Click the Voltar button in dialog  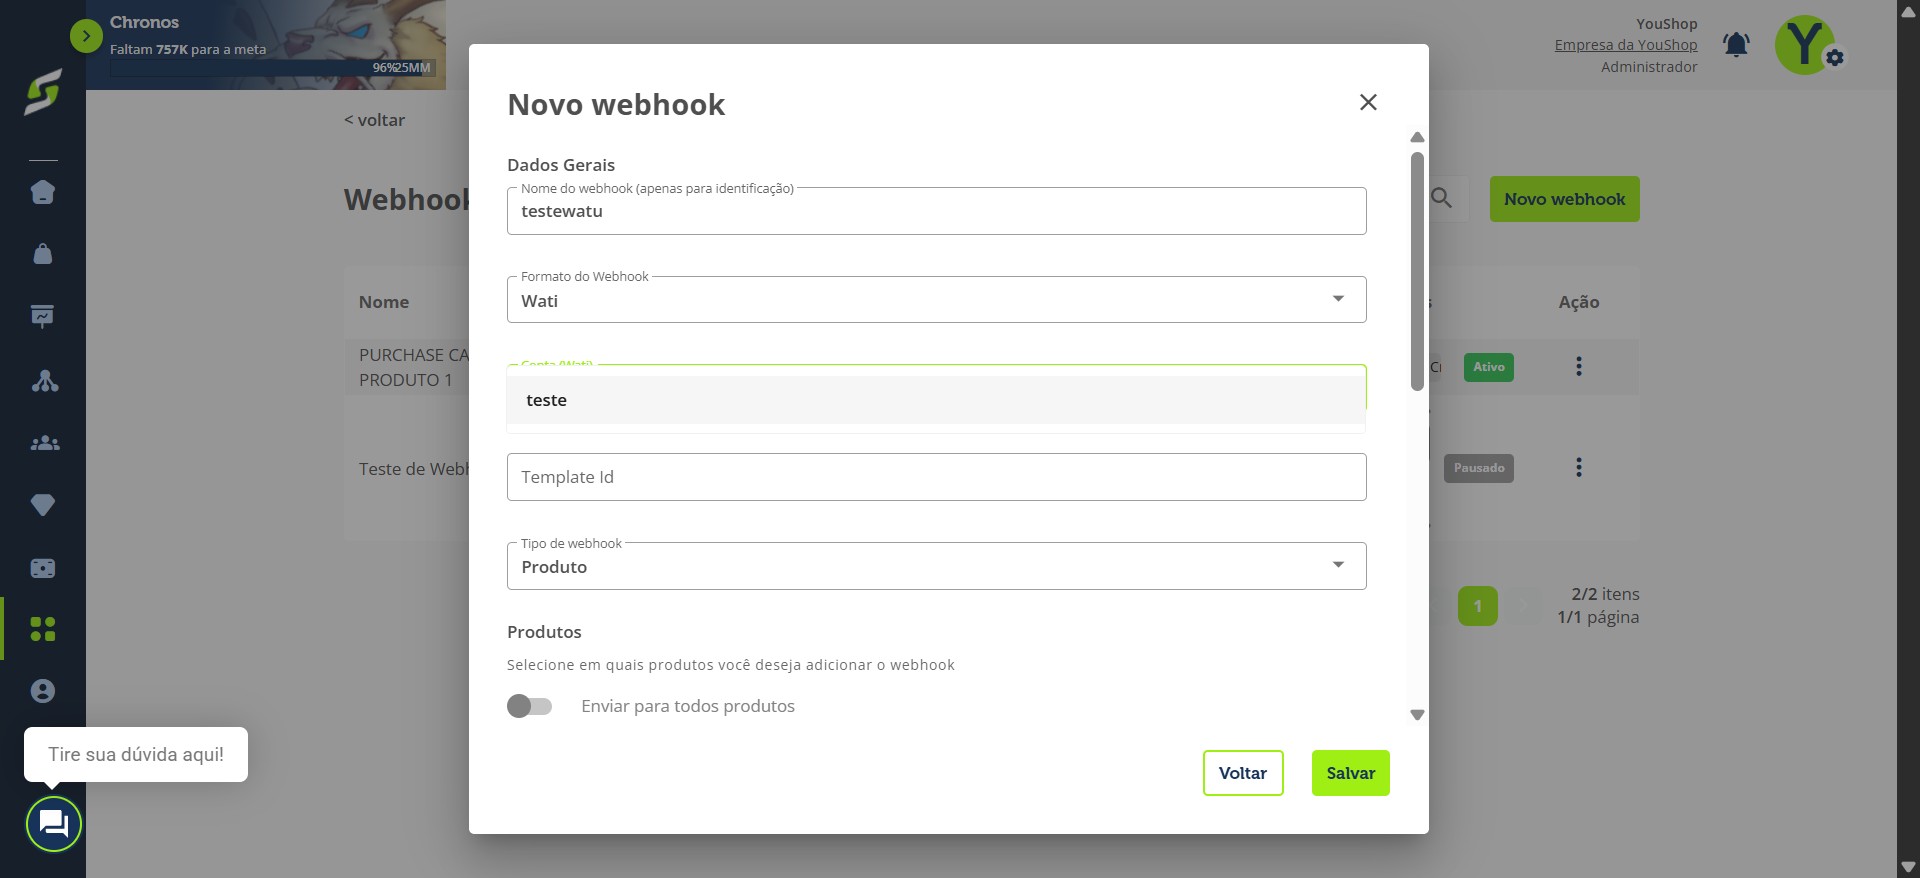click(x=1243, y=773)
